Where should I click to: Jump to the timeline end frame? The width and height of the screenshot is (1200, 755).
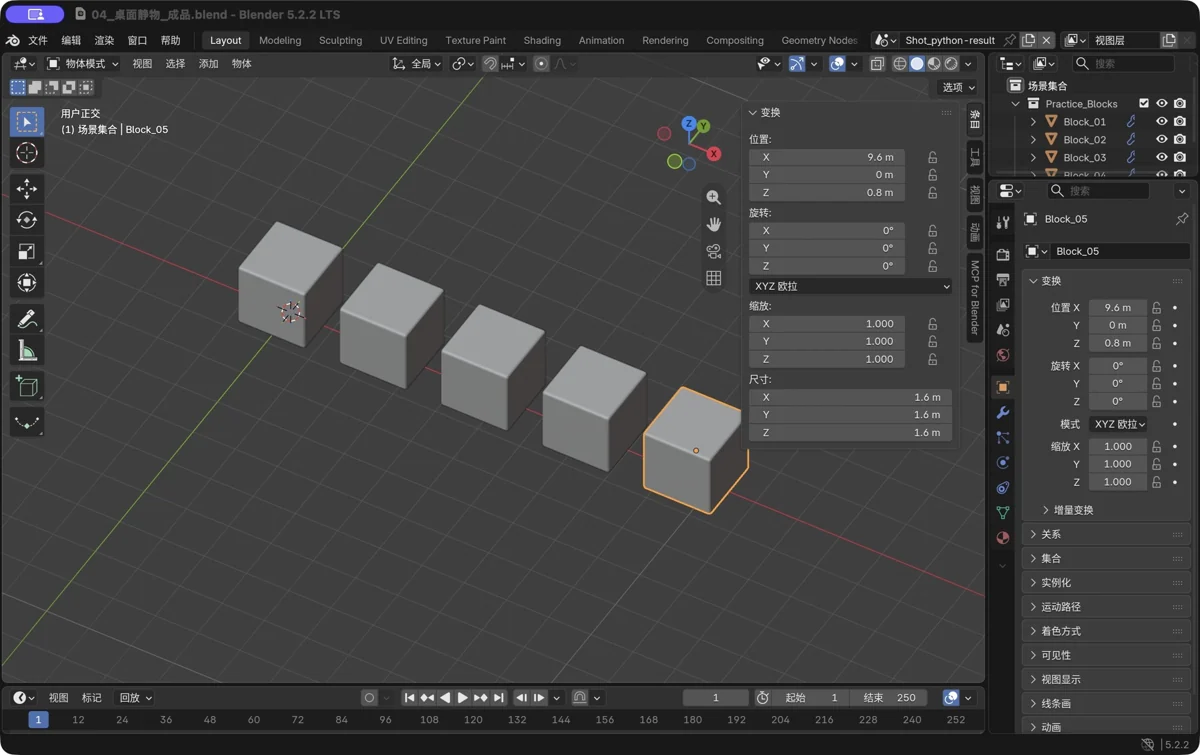(499, 698)
